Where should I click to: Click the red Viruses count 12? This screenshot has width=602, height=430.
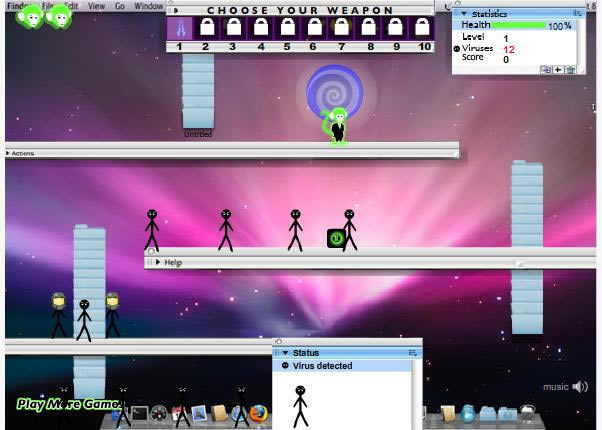pos(509,50)
